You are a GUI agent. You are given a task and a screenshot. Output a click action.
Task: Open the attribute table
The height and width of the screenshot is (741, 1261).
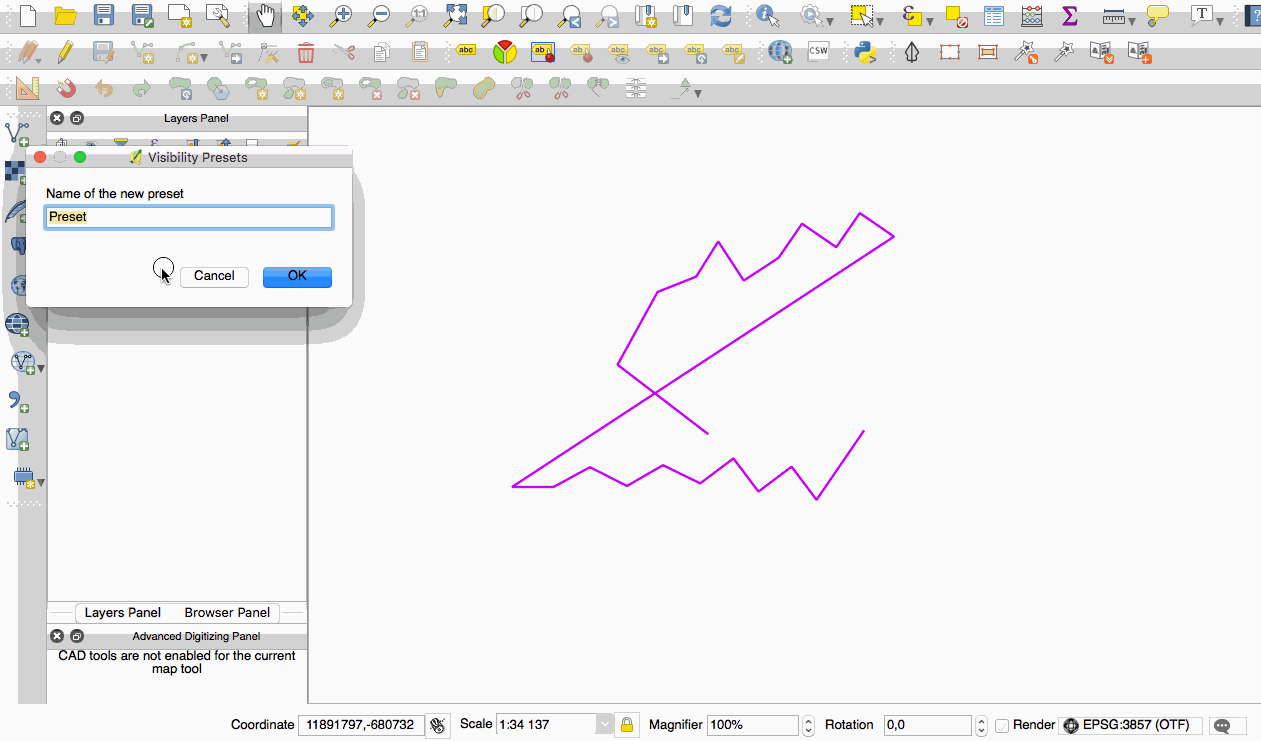coord(994,16)
